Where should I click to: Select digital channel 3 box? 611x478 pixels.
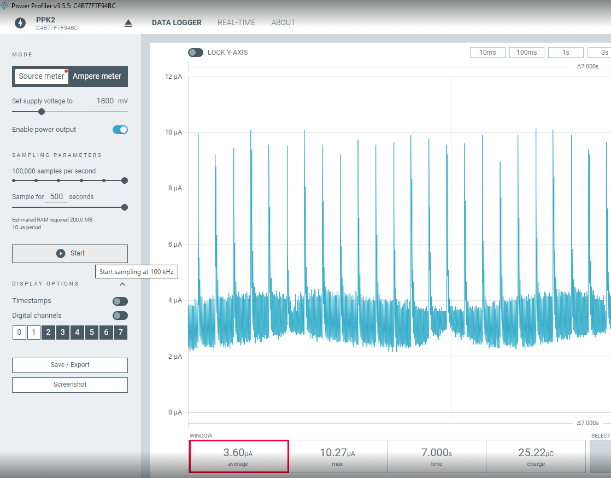[x=62, y=332]
